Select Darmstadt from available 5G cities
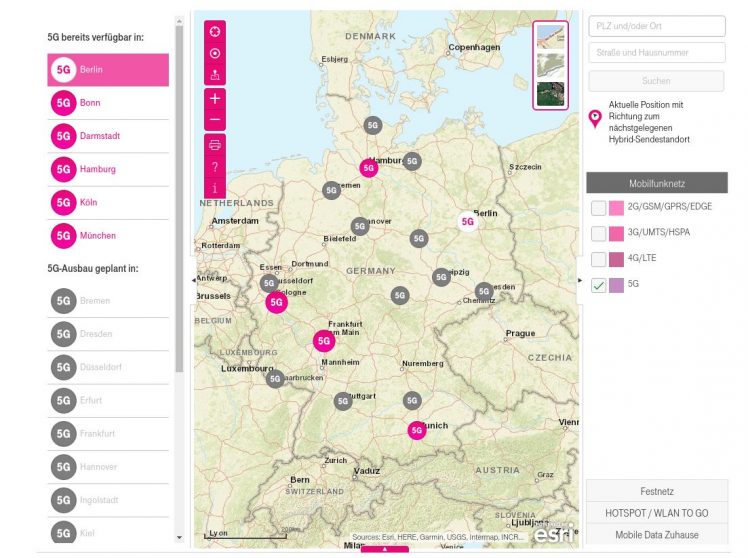The image size is (748, 558). point(99,136)
